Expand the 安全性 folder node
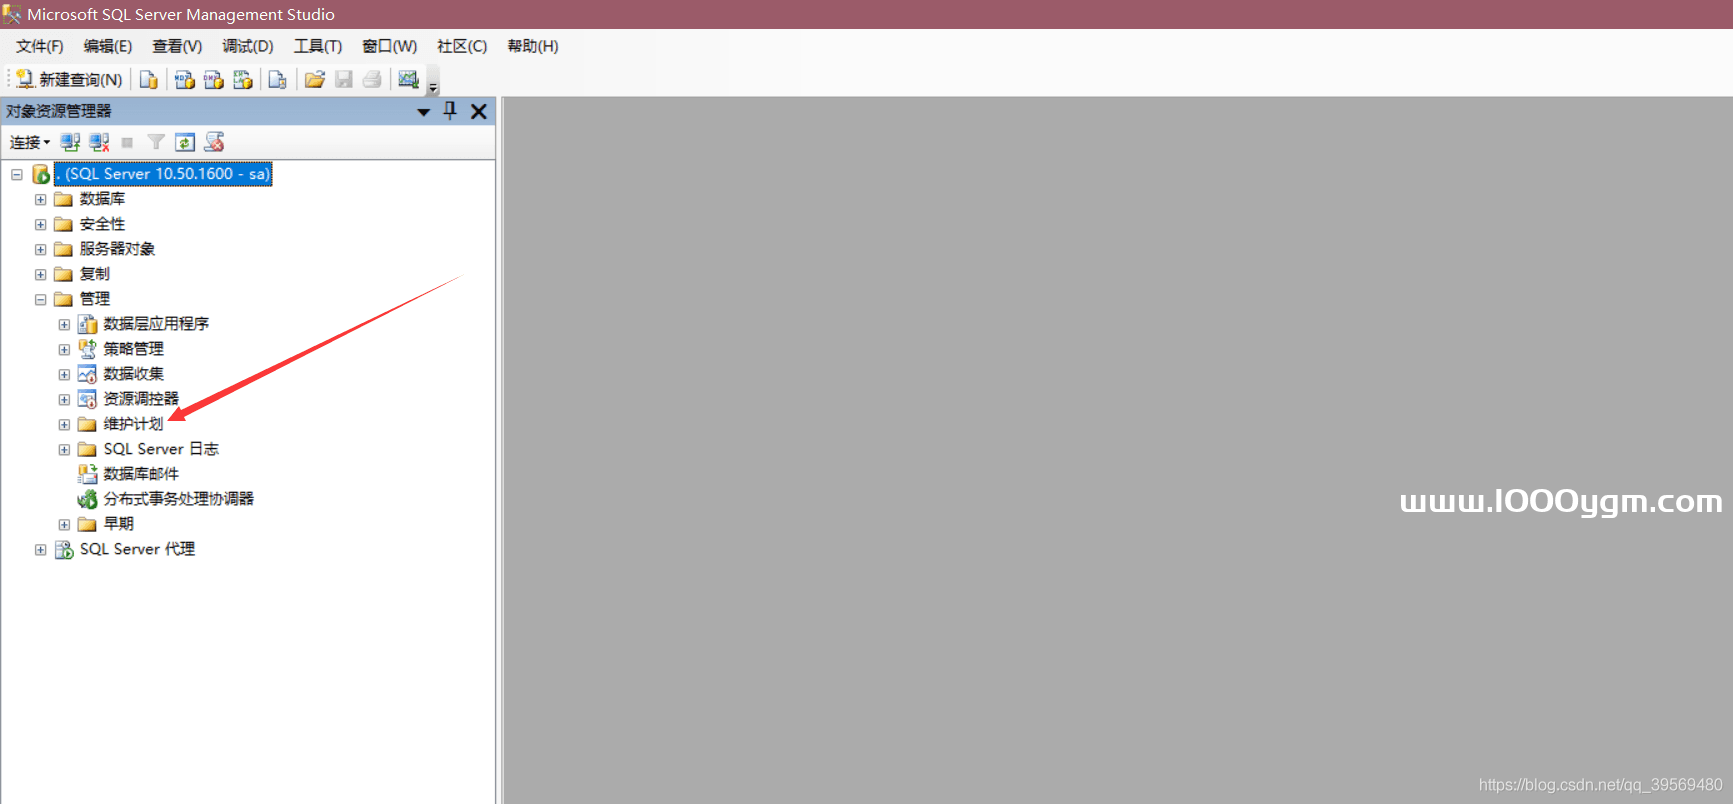The width and height of the screenshot is (1733, 804). [x=41, y=224]
